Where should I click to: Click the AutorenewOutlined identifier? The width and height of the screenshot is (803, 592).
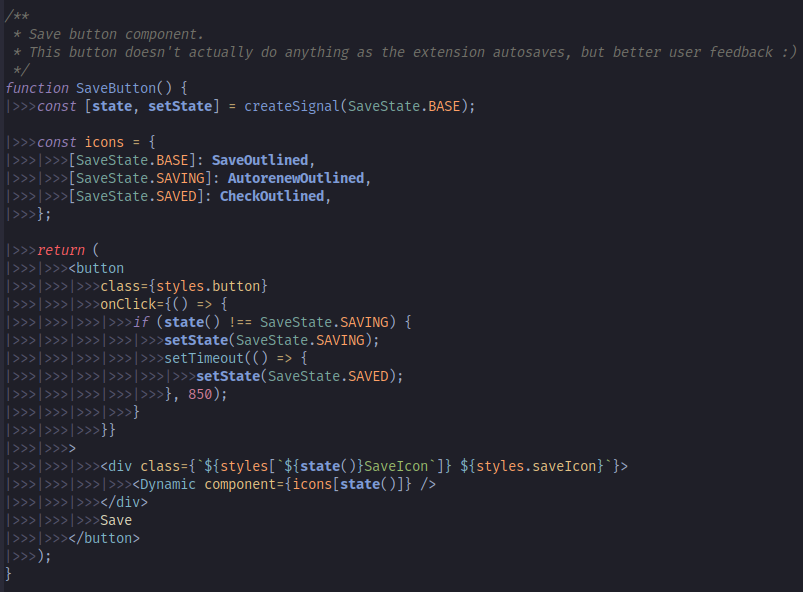click(x=295, y=178)
